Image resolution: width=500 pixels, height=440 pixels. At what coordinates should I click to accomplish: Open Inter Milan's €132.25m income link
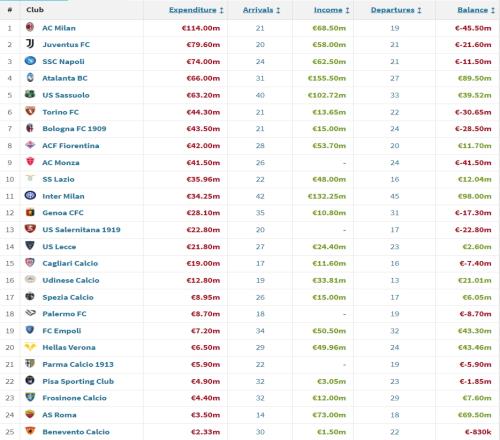pyautogui.click(x=327, y=196)
